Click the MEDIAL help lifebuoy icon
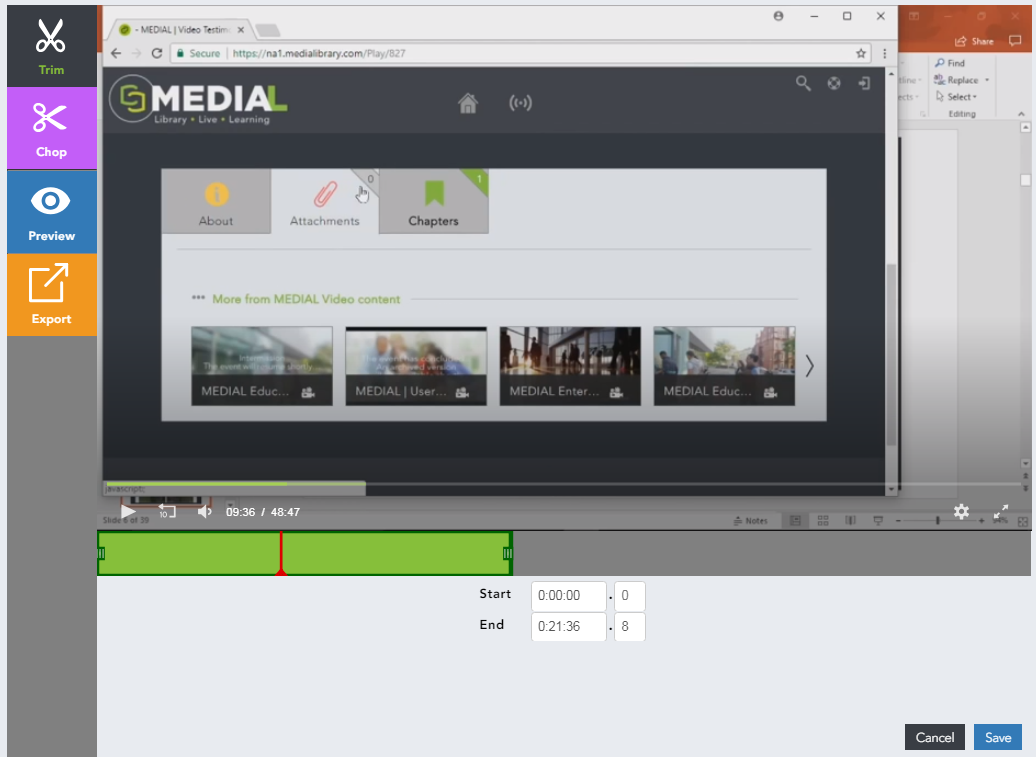 (834, 83)
